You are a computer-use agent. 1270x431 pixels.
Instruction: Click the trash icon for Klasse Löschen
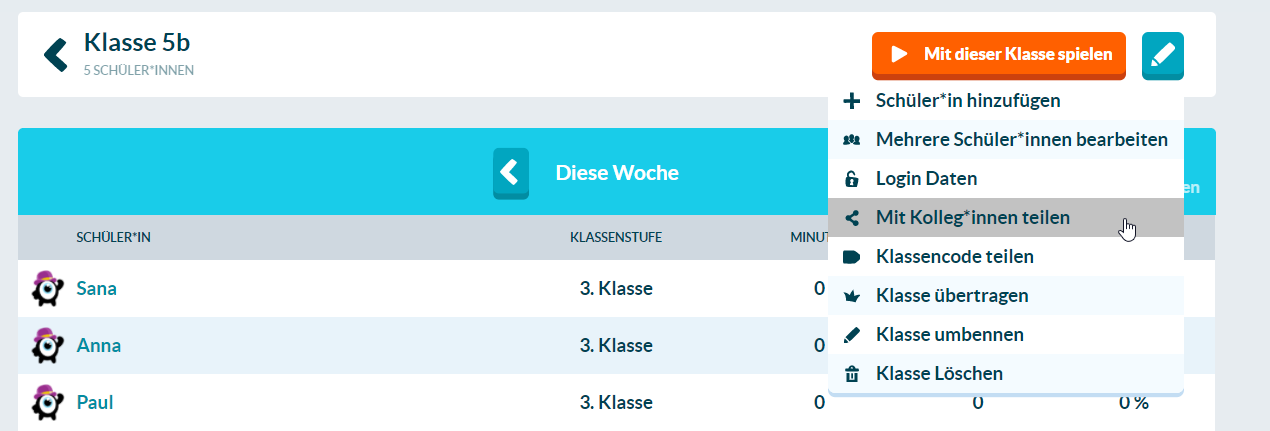click(852, 374)
